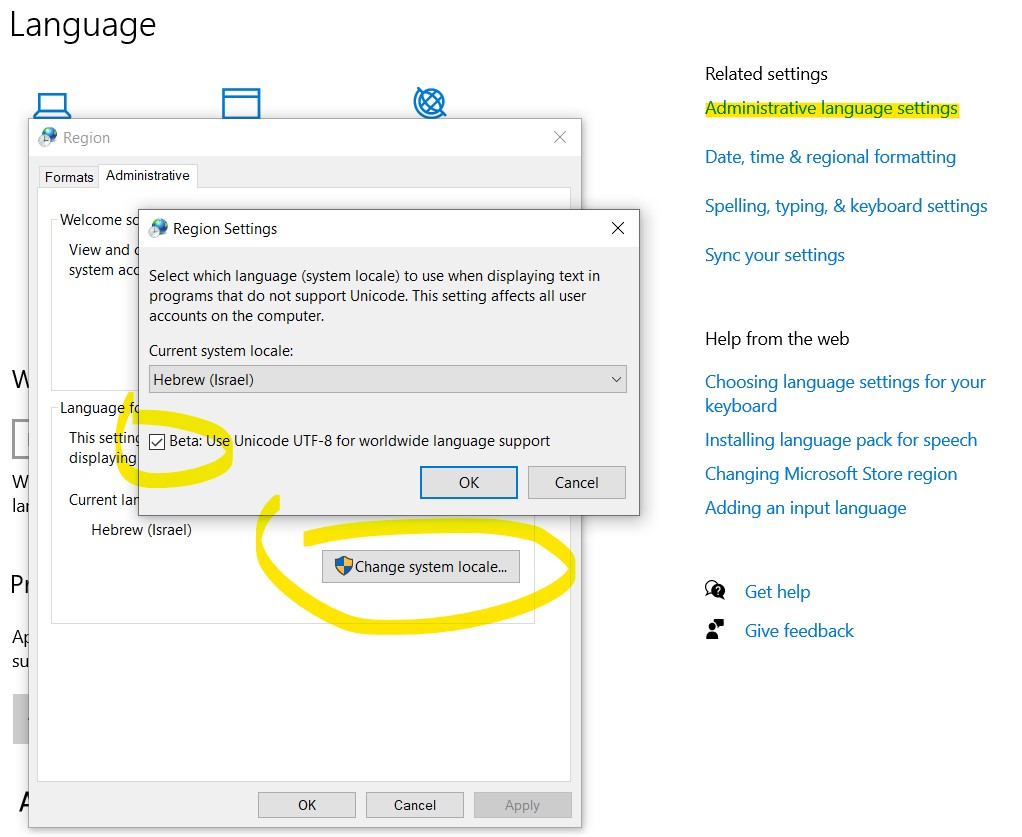This screenshot has width=1022, height=837.
Task: Confirm Region Settings with OK
Action: click(x=469, y=482)
